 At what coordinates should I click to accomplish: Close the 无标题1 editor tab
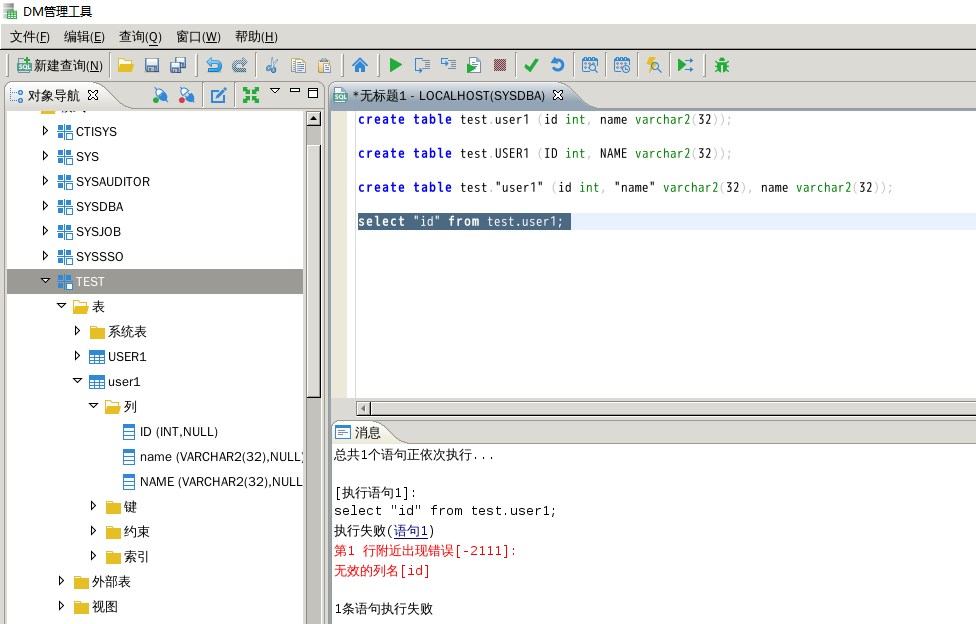coord(558,95)
